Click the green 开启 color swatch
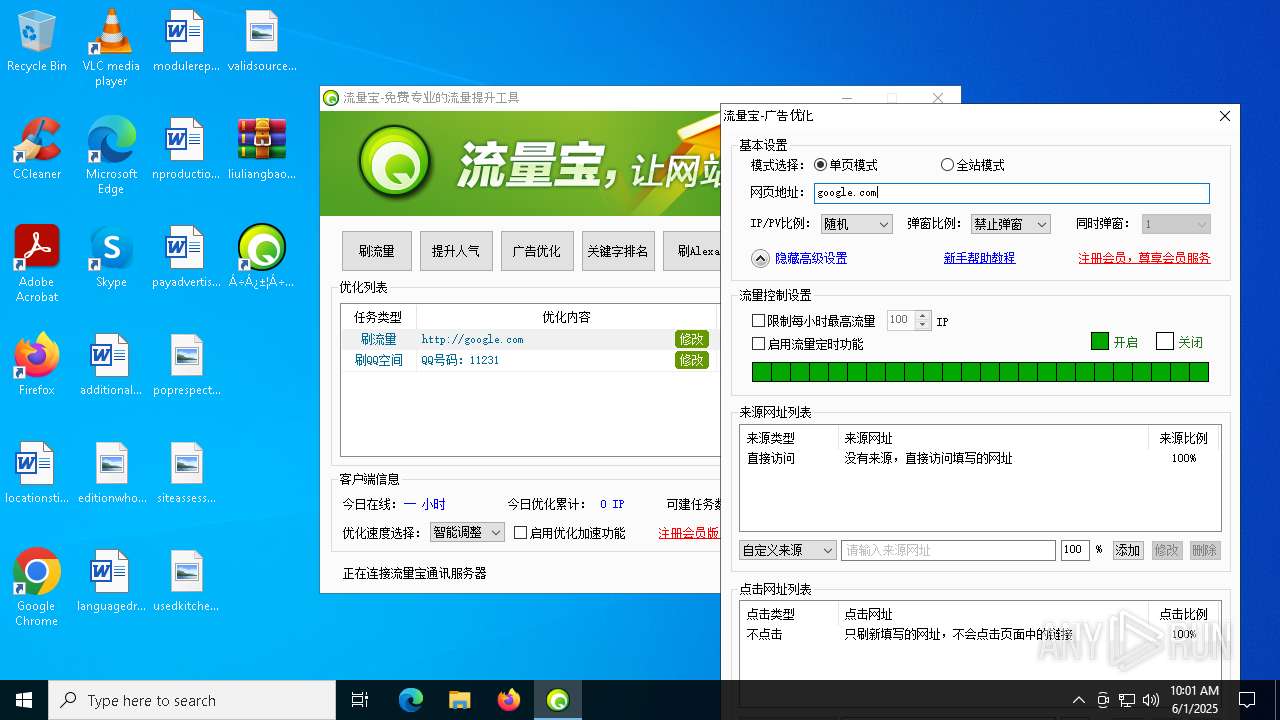The image size is (1280, 720). coord(1100,341)
